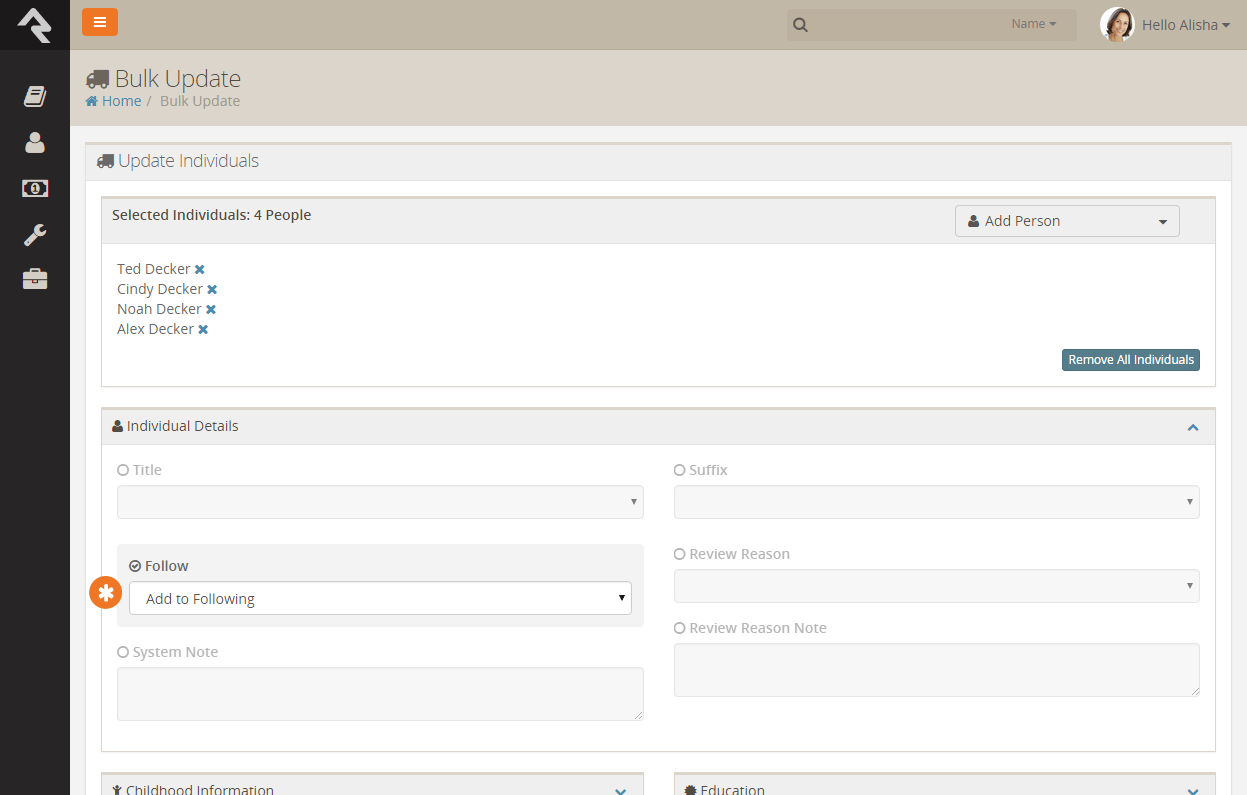This screenshot has height=795, width=1247.
Task: Open the briefcase icon in the sidebar
Action: pos(35,279)
